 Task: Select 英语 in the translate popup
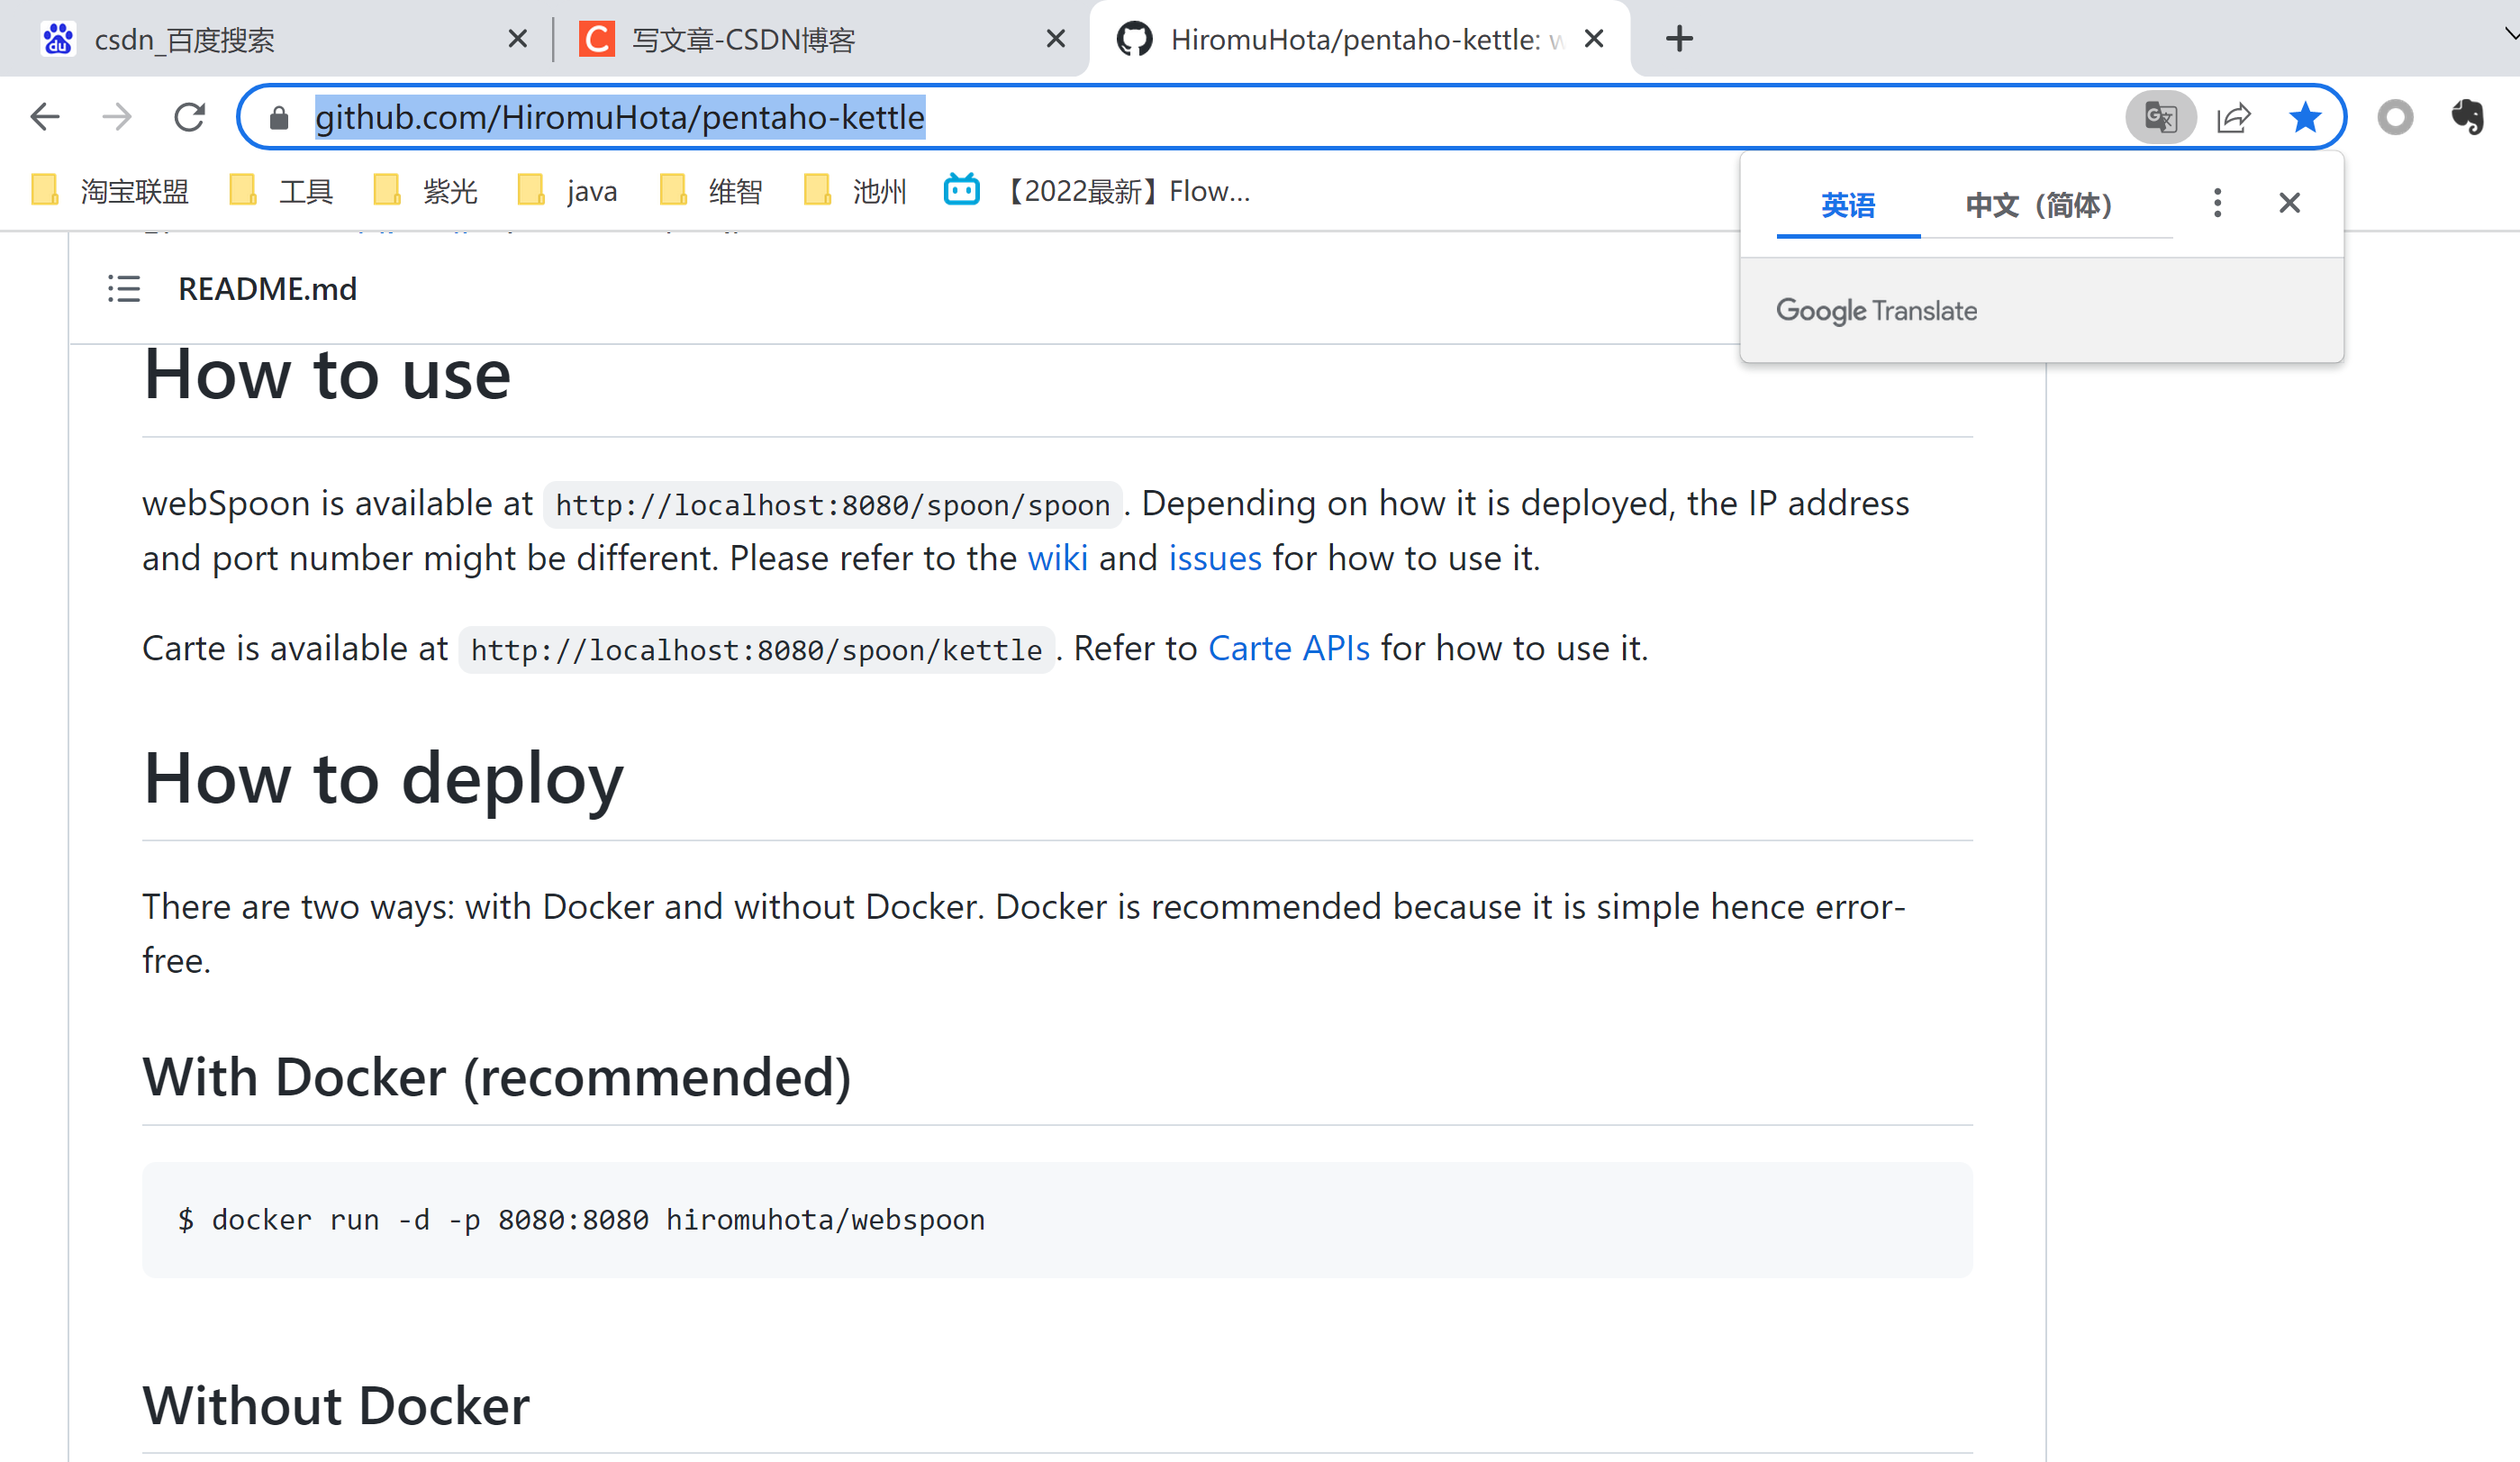1848,205
